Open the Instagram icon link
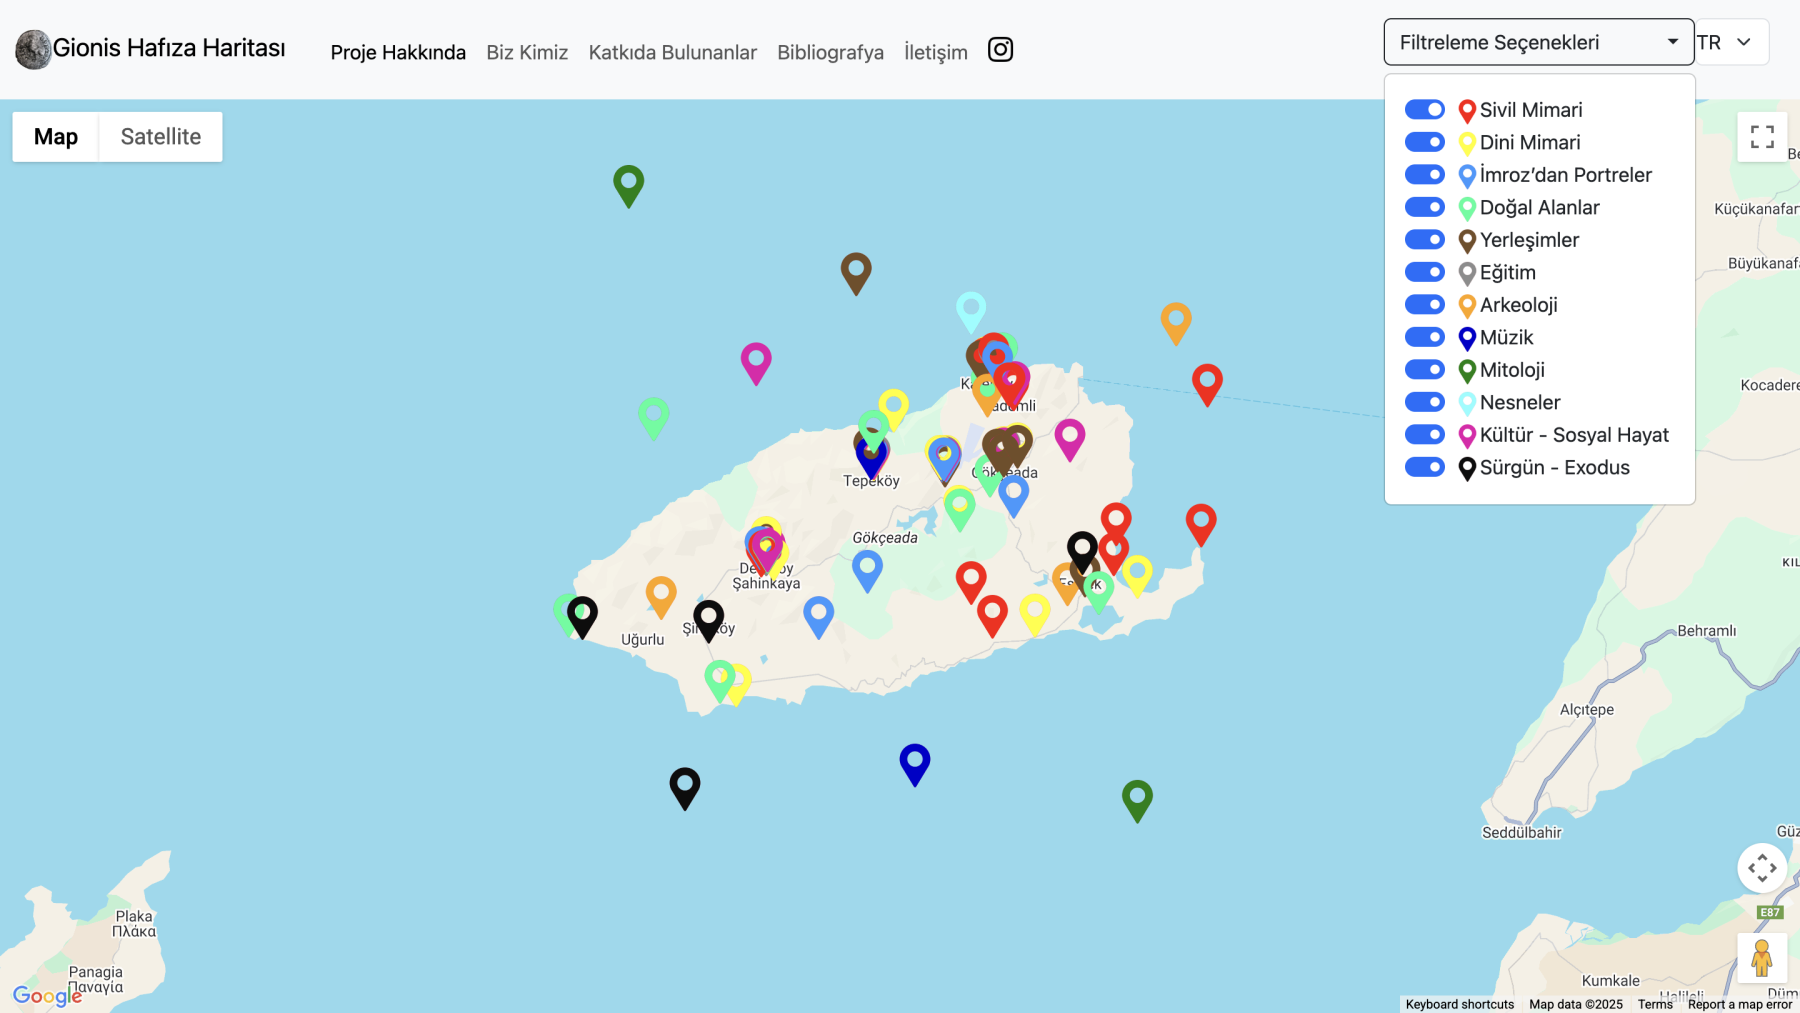Image resolution: width=1800 pixels, height=1013 pixels. pyautogui.click(x=1000, y=50)
